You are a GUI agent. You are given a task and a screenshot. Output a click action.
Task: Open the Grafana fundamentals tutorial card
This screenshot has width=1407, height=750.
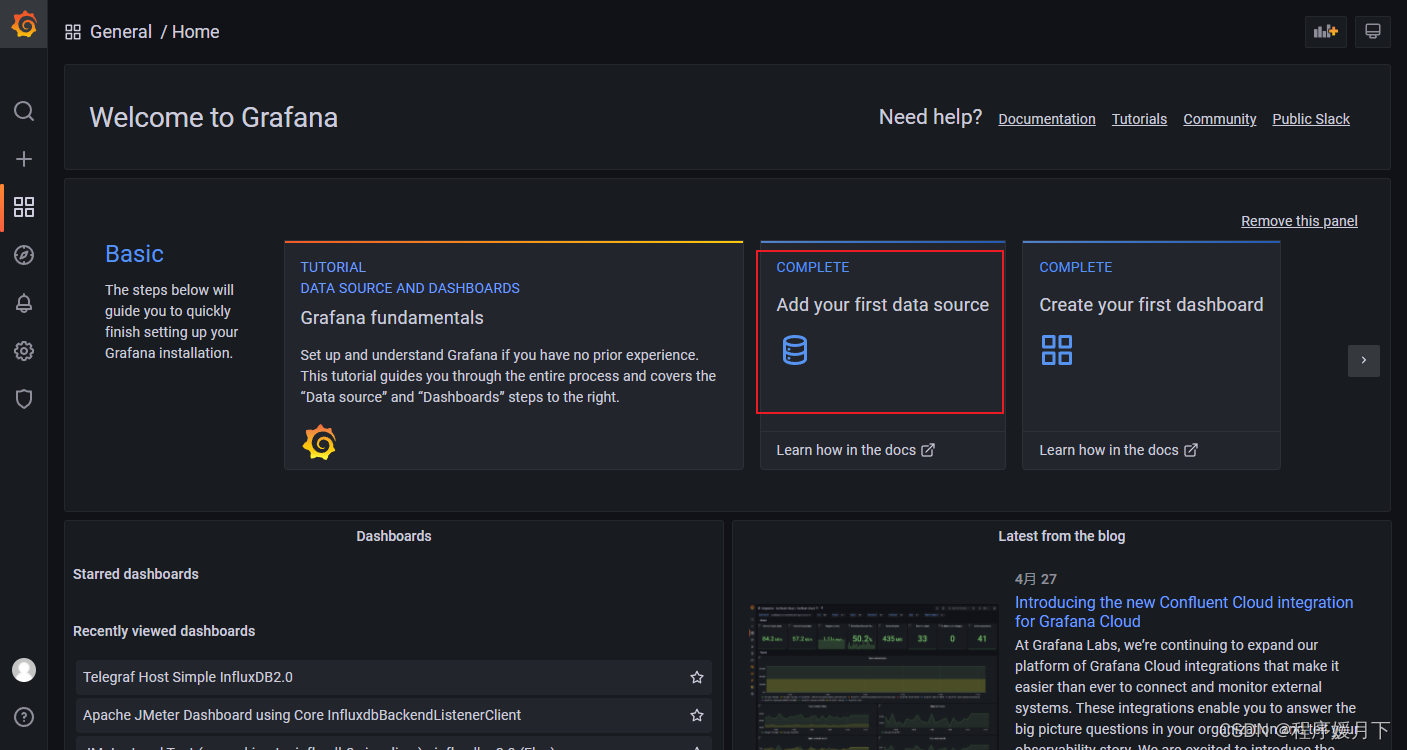click(x=514, y=355)
